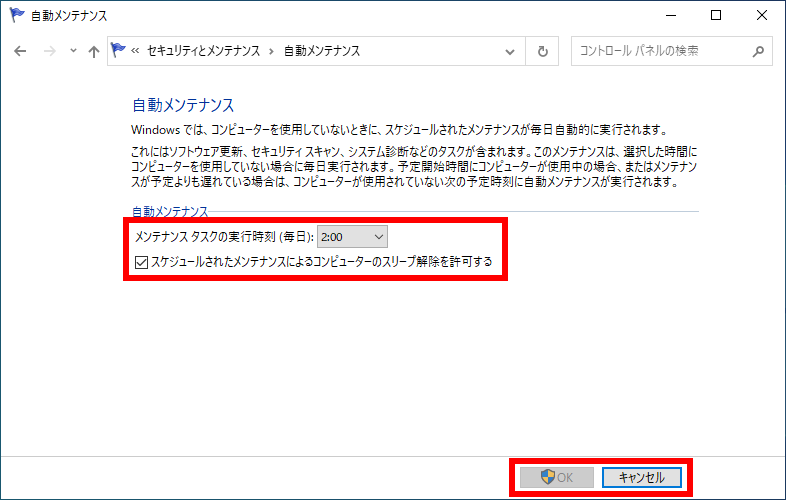Click the back arrow navigation button

20,51
